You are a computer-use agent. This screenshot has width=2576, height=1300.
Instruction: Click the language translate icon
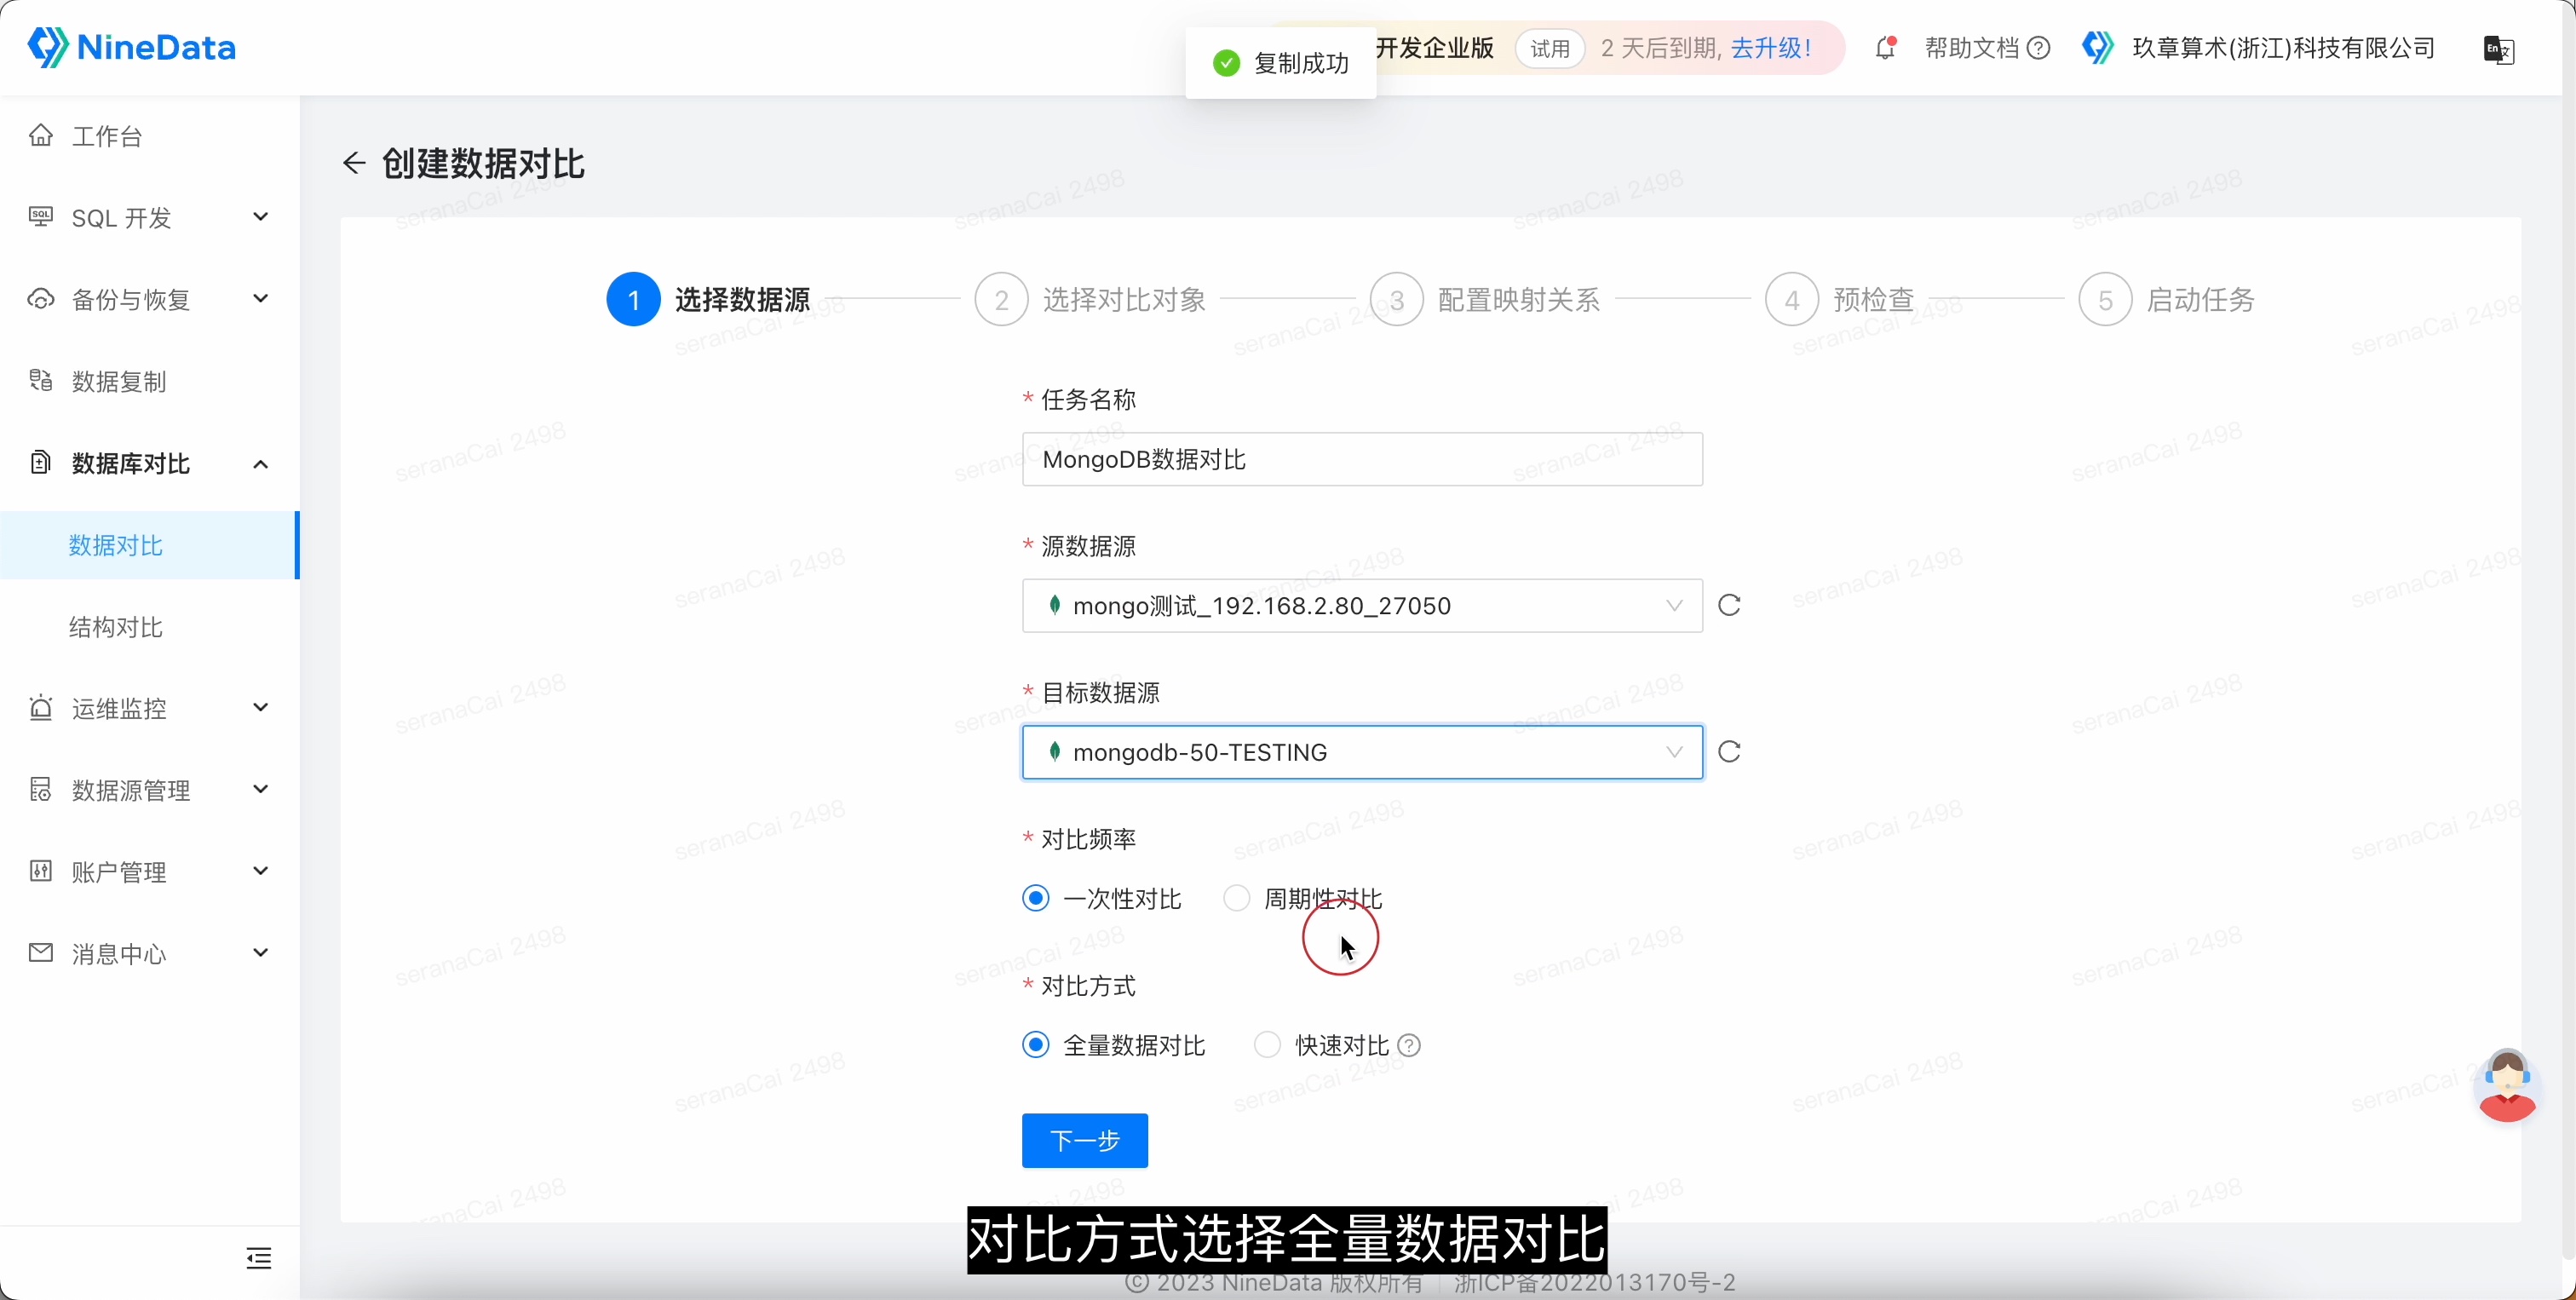(2498, 49)
